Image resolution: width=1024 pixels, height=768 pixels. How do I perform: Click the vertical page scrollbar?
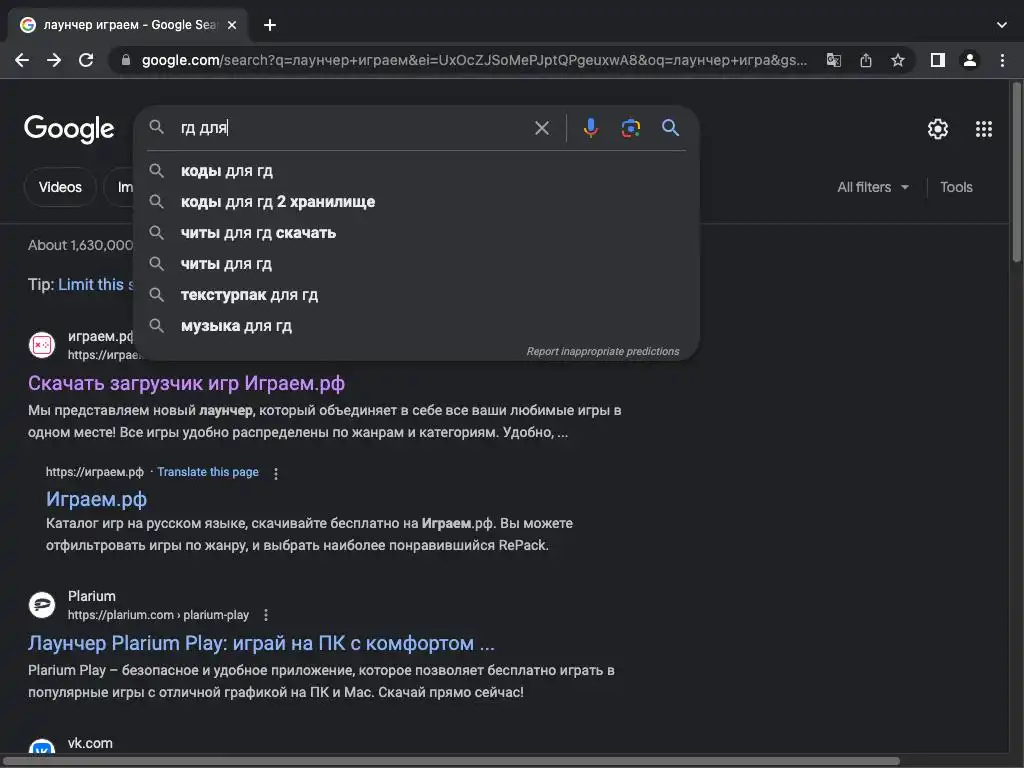tap(1017, 173)
